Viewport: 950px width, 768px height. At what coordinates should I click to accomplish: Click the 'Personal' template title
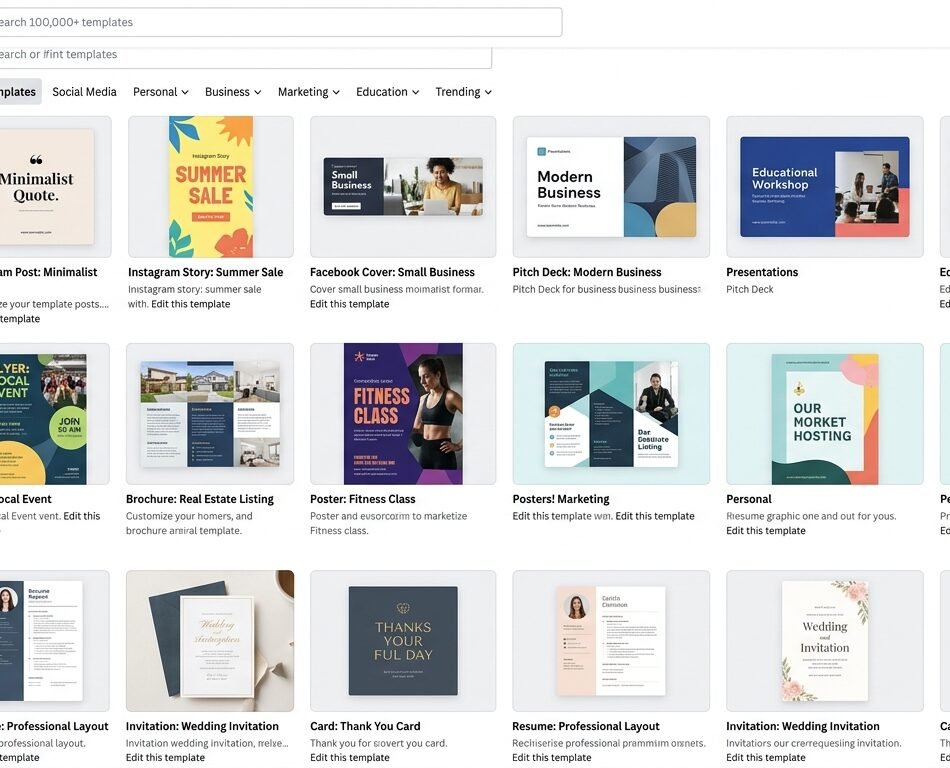(748, 499)
